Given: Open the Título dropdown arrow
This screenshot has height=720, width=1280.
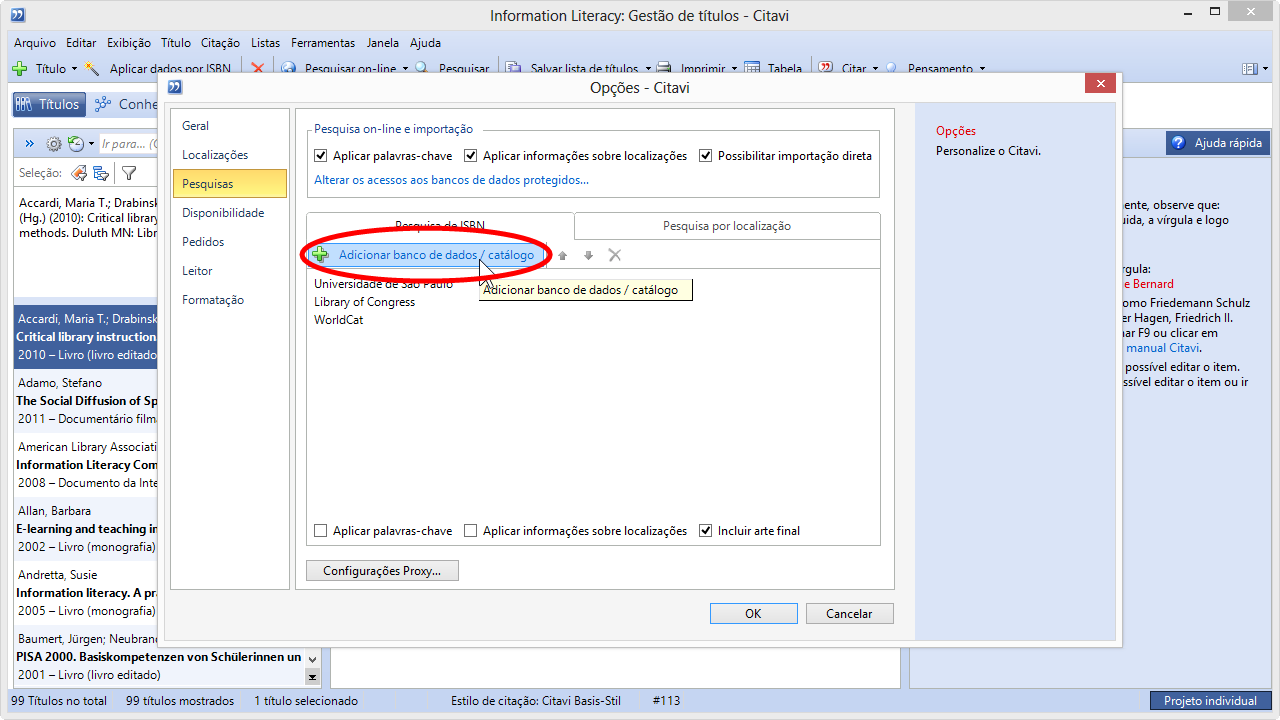Looking at the screenshot, I should pos(74,69).
